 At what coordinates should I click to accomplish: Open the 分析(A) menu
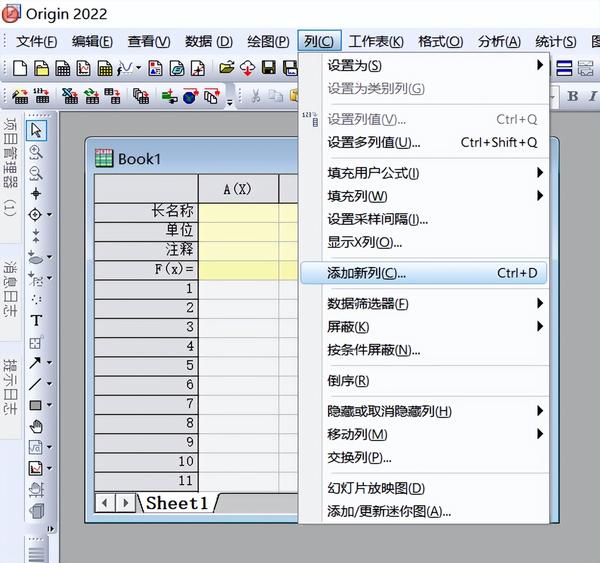point(499,41)
